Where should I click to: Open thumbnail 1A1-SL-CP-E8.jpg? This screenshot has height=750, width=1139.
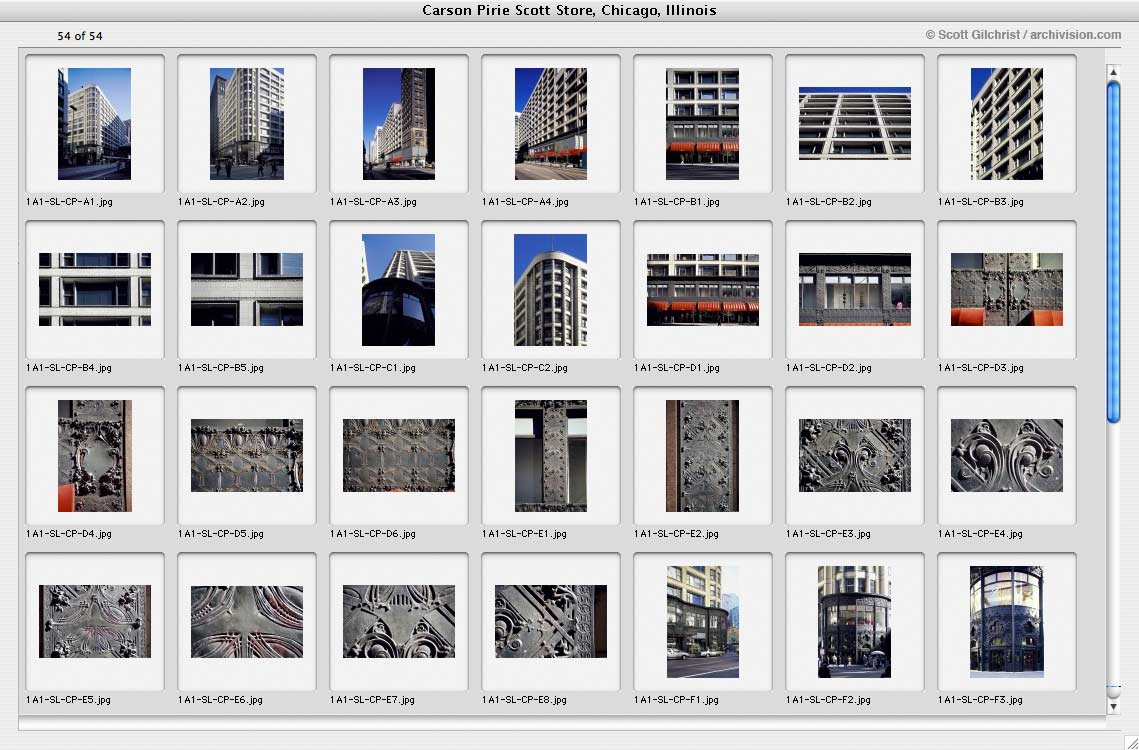click(x=551, y=621)
